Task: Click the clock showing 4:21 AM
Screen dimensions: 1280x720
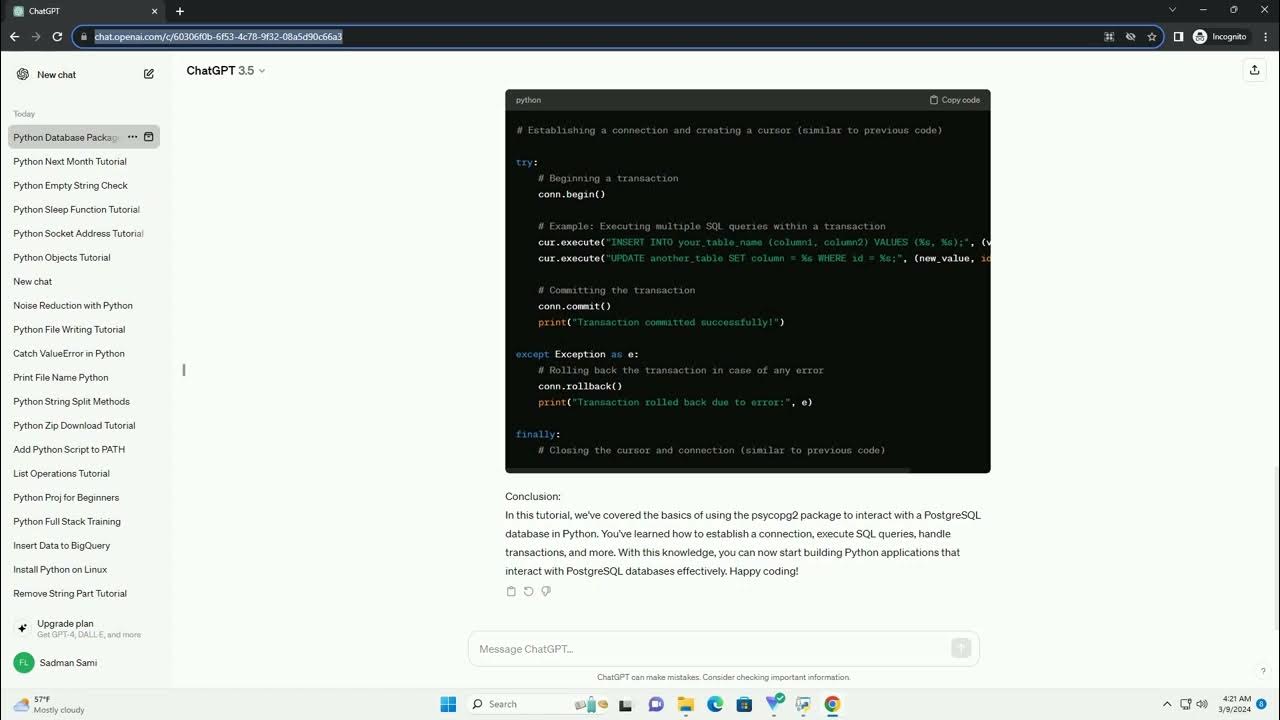Action: (1236, 704)
